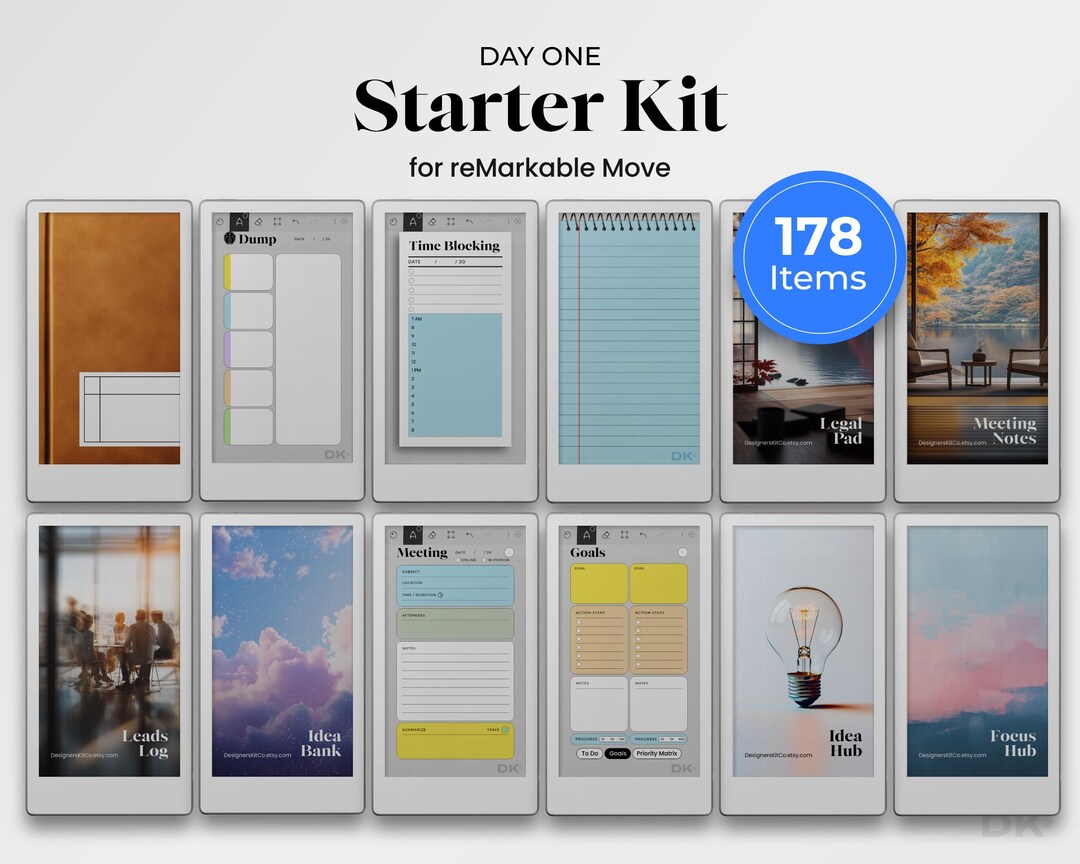Check the last Action Steps circle in the right Goals column

638,665
